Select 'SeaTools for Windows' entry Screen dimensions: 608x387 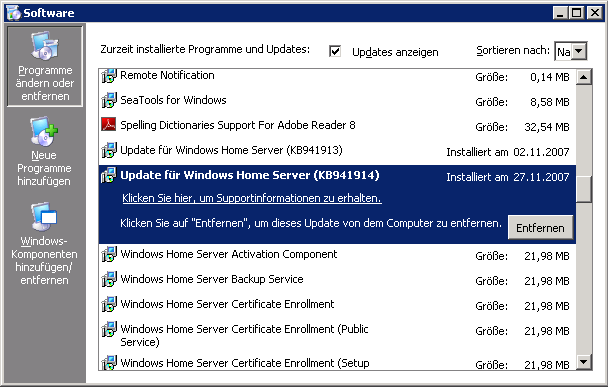tap(173, 100)
